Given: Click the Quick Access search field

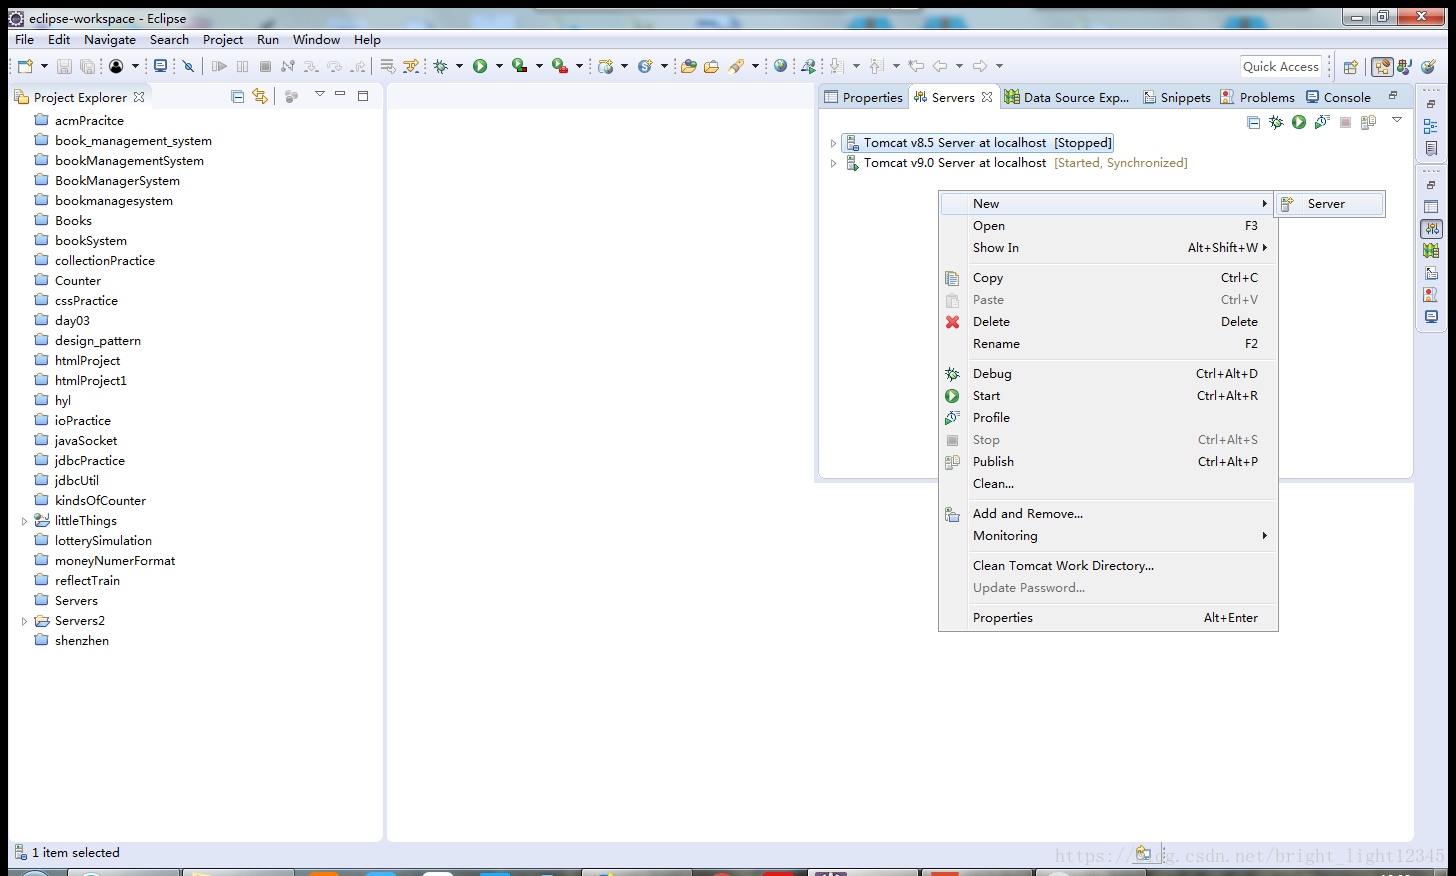Looking at the screenshot, I should (x=1281, y=67).
